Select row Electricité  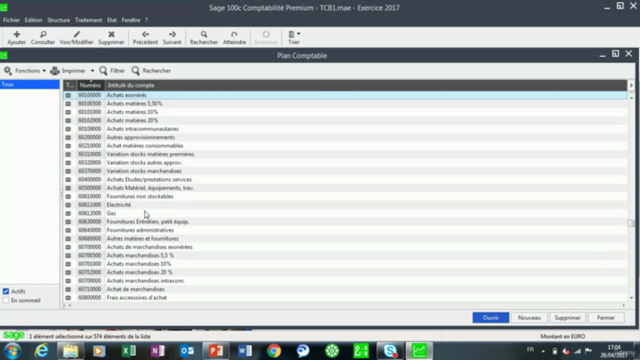345,205
